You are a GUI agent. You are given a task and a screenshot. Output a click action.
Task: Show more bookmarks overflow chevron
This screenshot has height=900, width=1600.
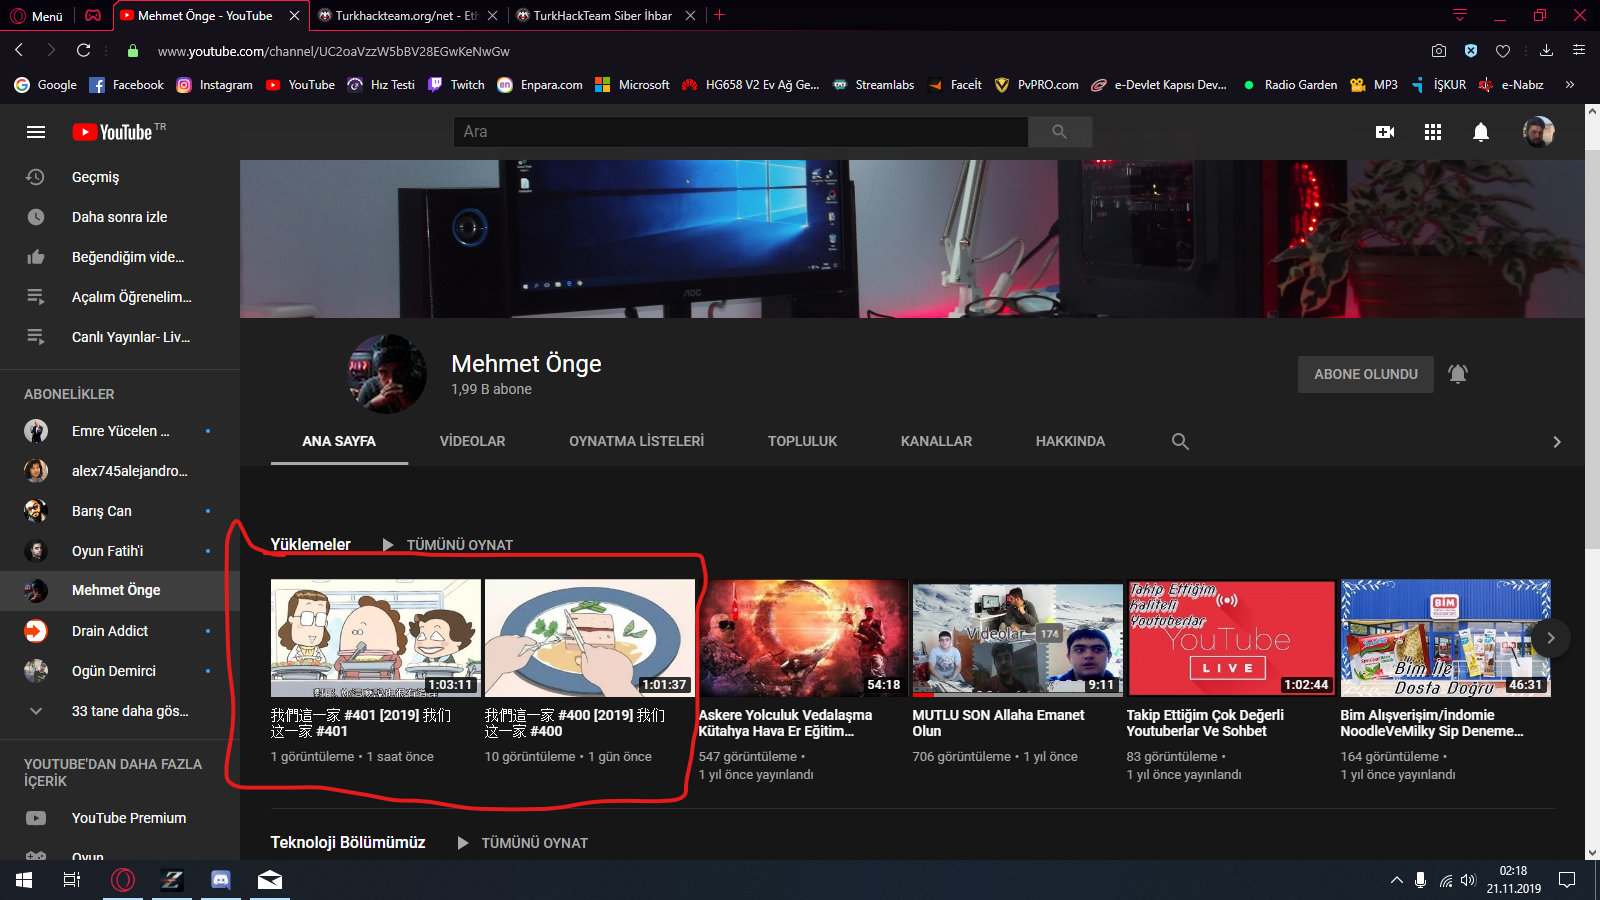click(1570, 85)
